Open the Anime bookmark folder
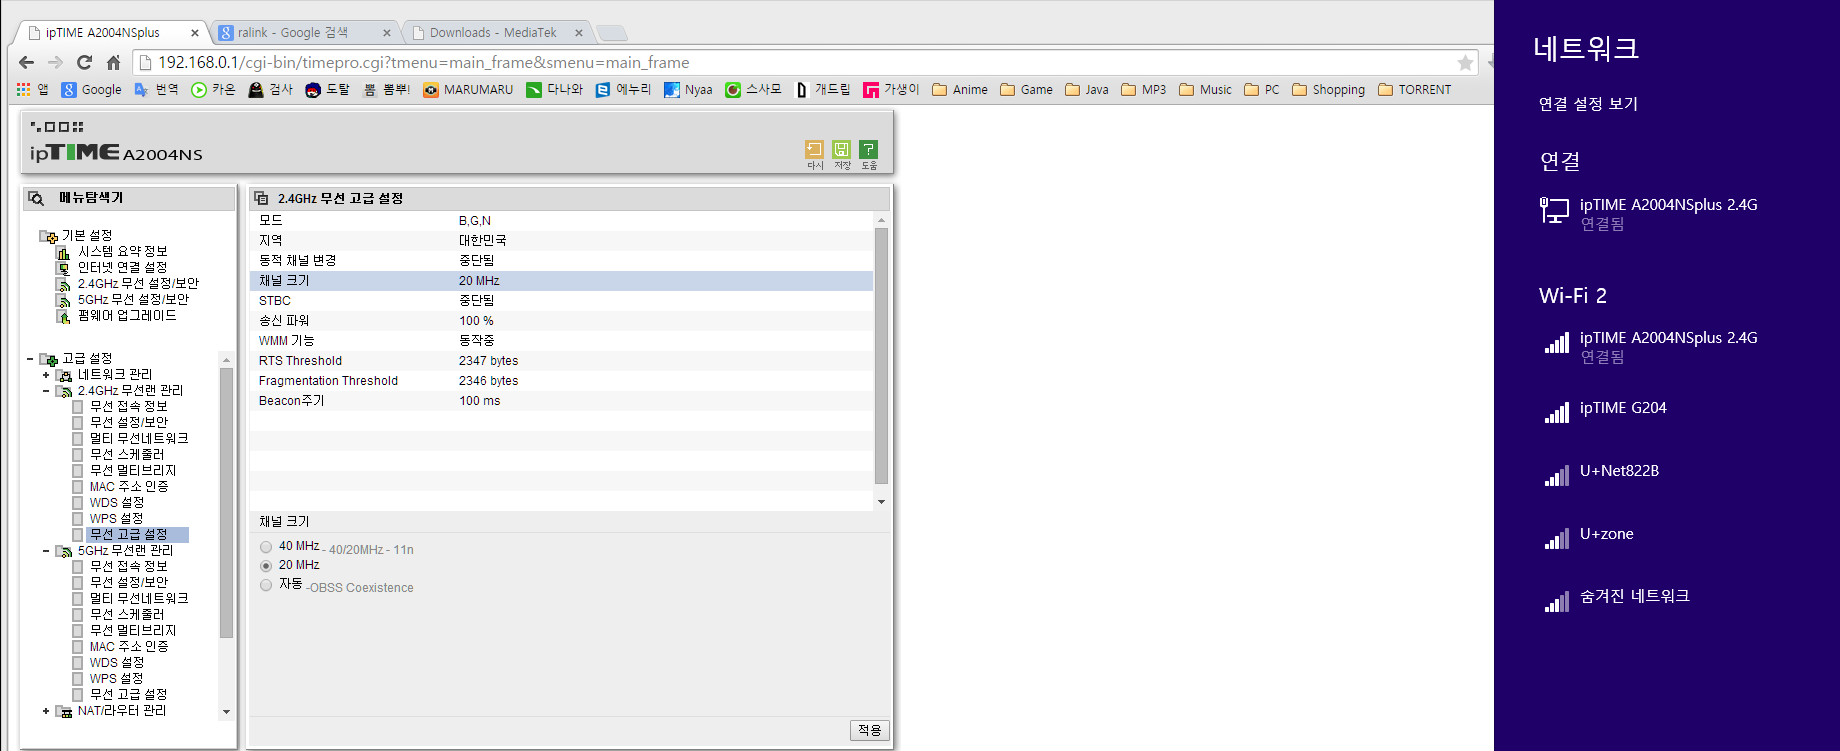This screenshot has width=1840, height=751. pyautogui.click(x=960, y=90)
